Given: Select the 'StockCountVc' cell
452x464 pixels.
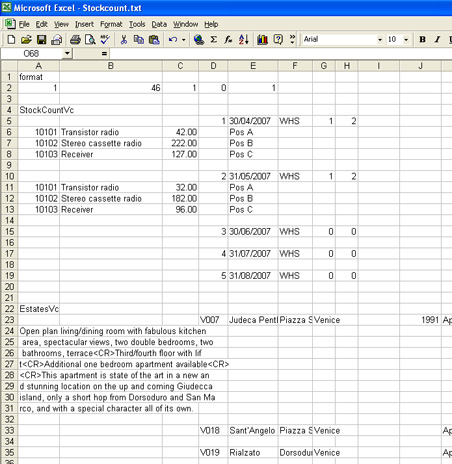Looking at the screenshot, I should pos(39,110).
